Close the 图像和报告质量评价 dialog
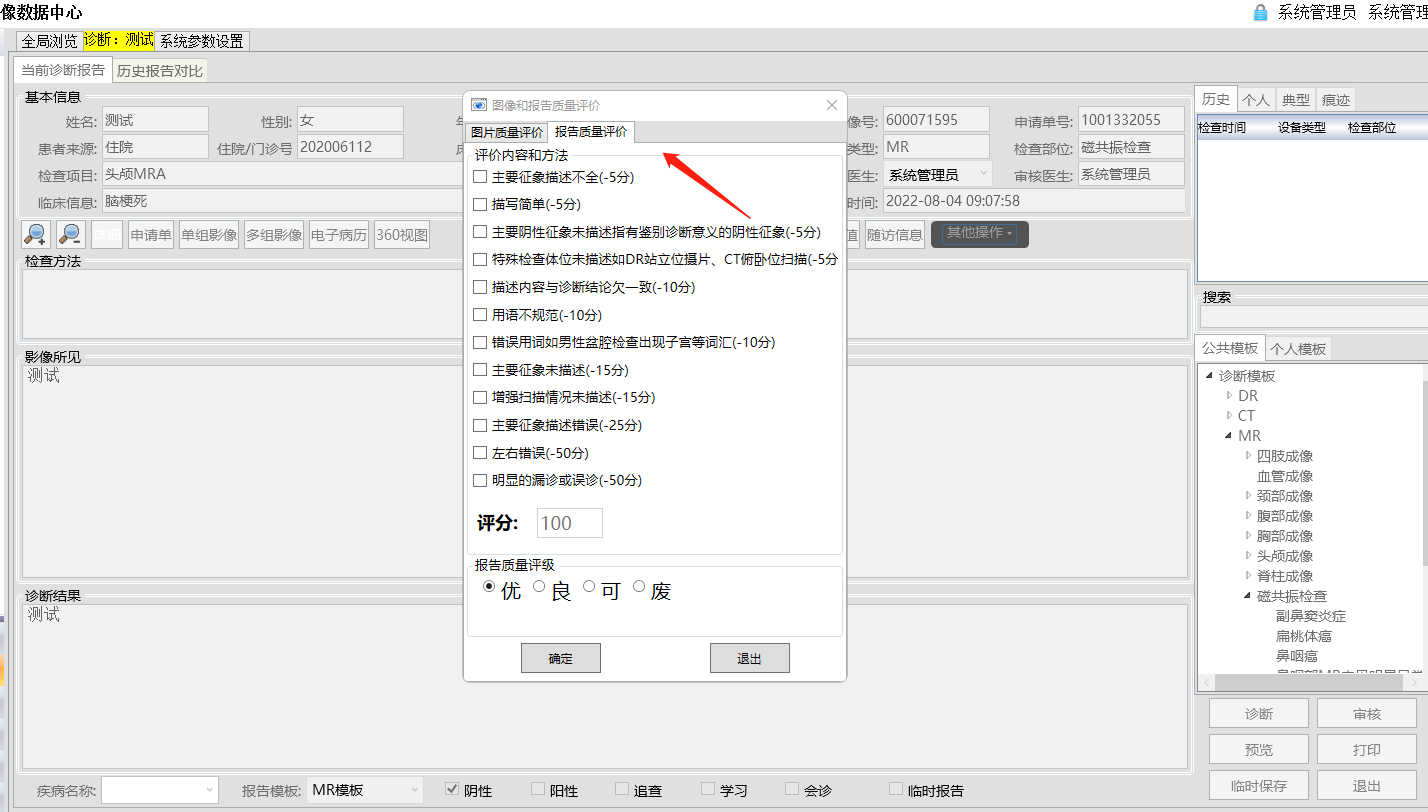 click(832, 105)
